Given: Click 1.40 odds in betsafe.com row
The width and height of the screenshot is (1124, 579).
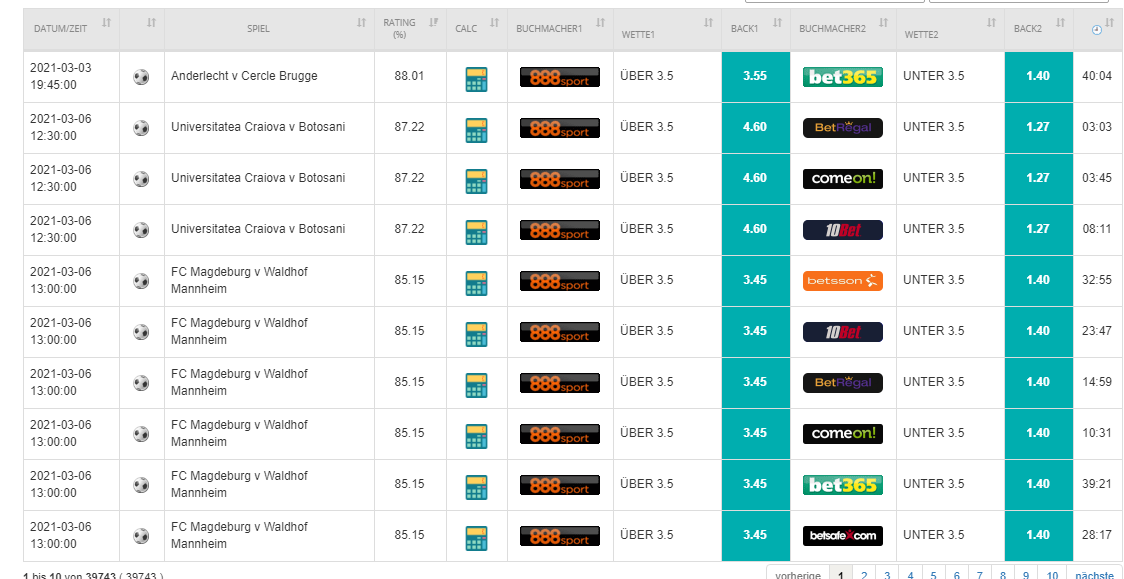Looking at the screenshot, I should click(1039, 535).
